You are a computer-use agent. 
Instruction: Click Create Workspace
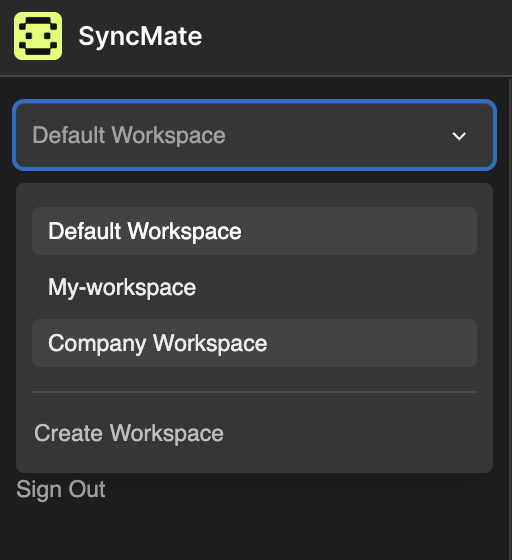point(129,433)
